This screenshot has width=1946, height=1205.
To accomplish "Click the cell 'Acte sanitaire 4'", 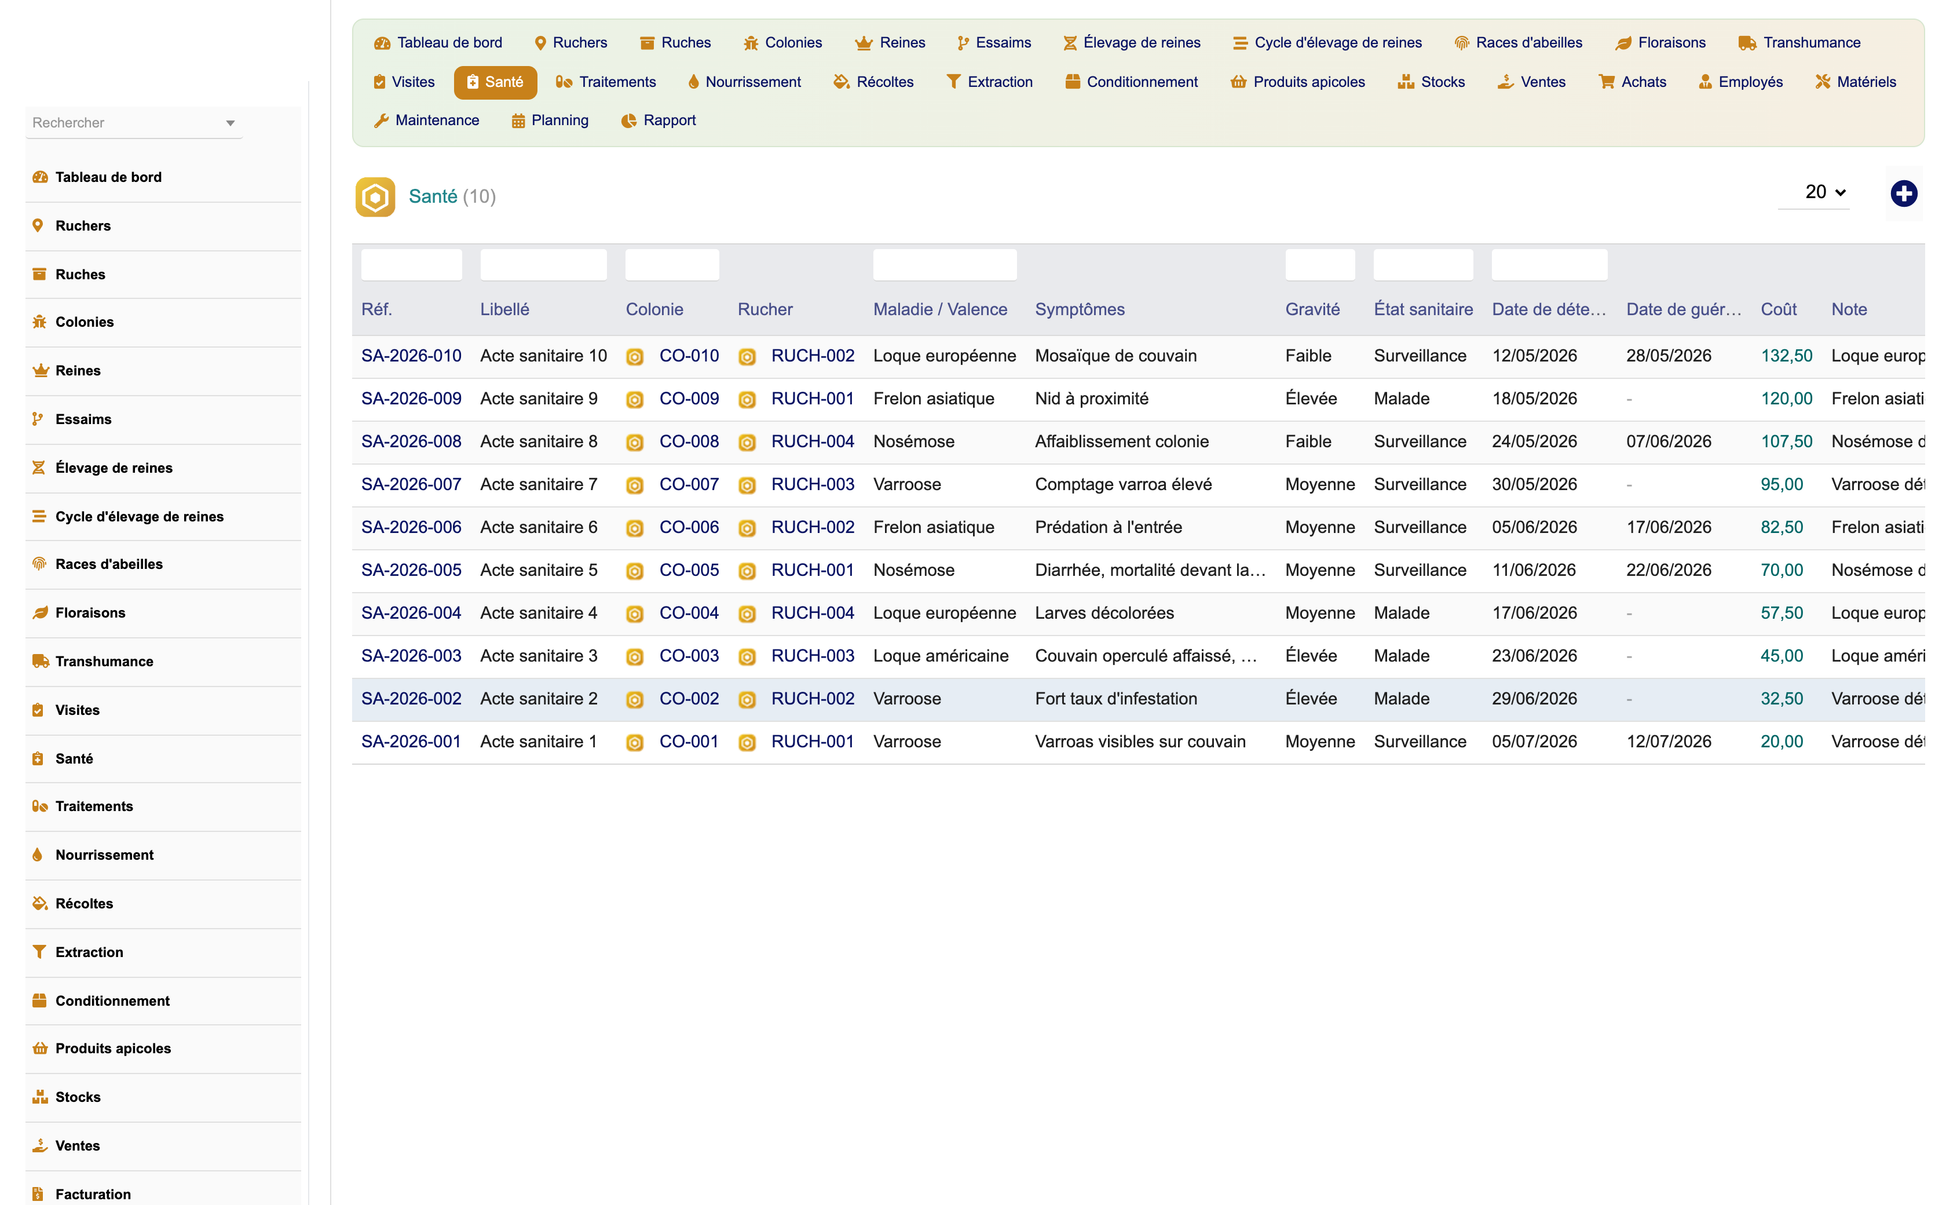I will [539, 614].
